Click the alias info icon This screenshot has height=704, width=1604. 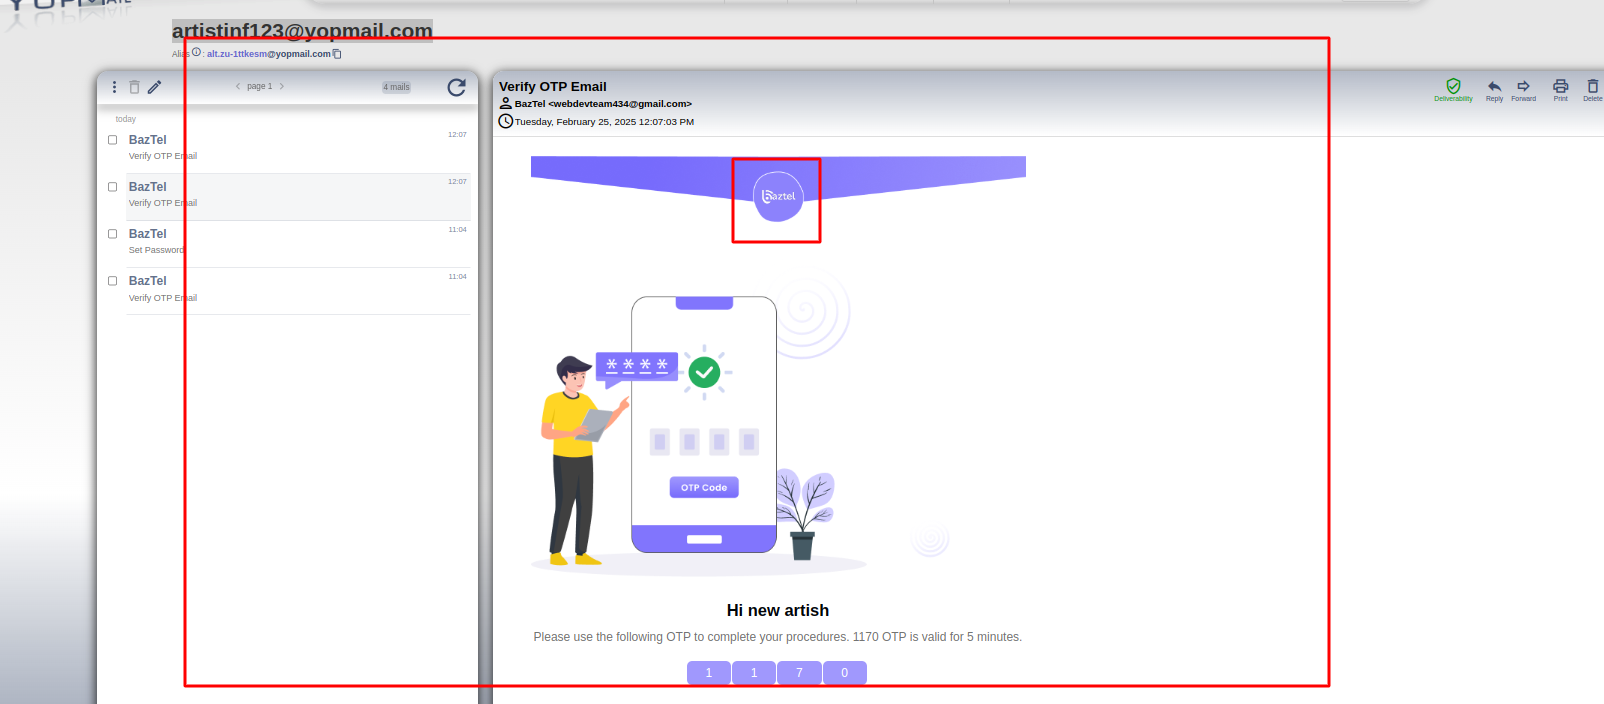[196, 53]
